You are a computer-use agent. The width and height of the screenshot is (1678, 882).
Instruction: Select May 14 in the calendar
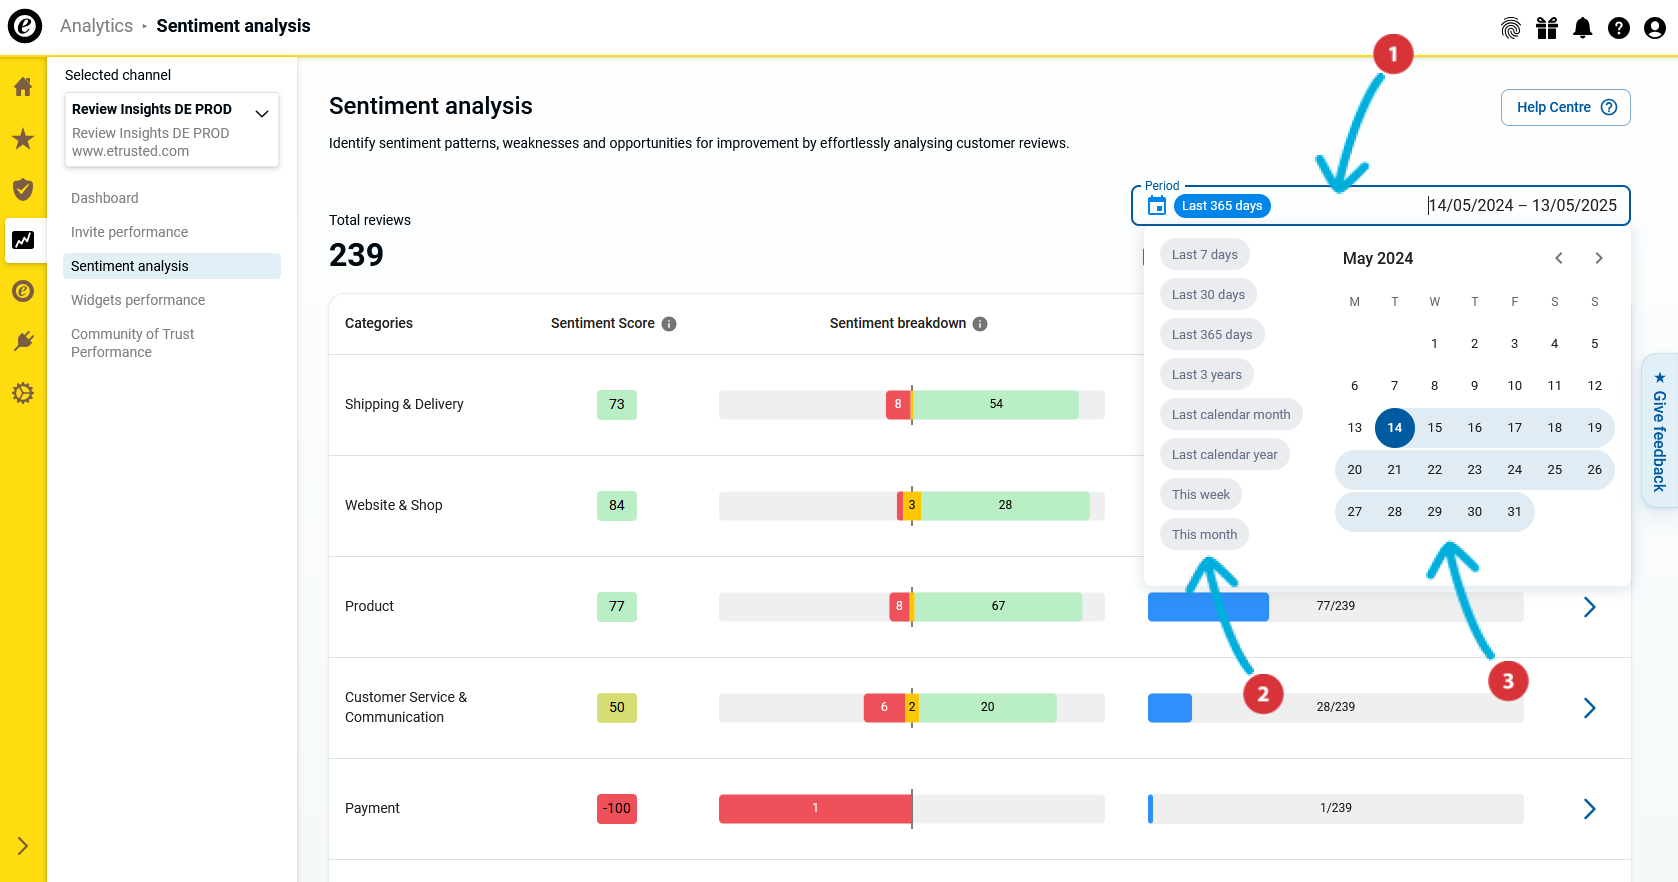pos(1395,428)
